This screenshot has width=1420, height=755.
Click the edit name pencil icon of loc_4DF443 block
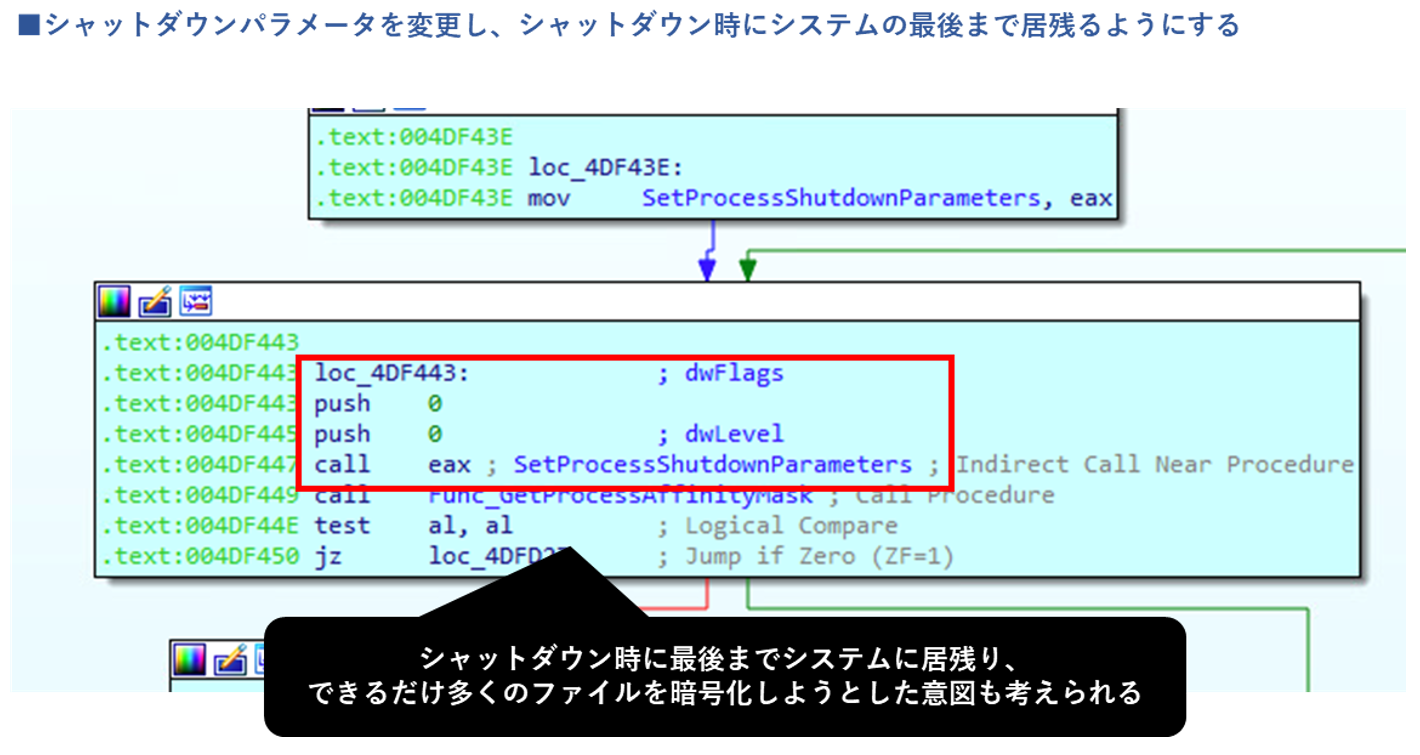[154, 301]
